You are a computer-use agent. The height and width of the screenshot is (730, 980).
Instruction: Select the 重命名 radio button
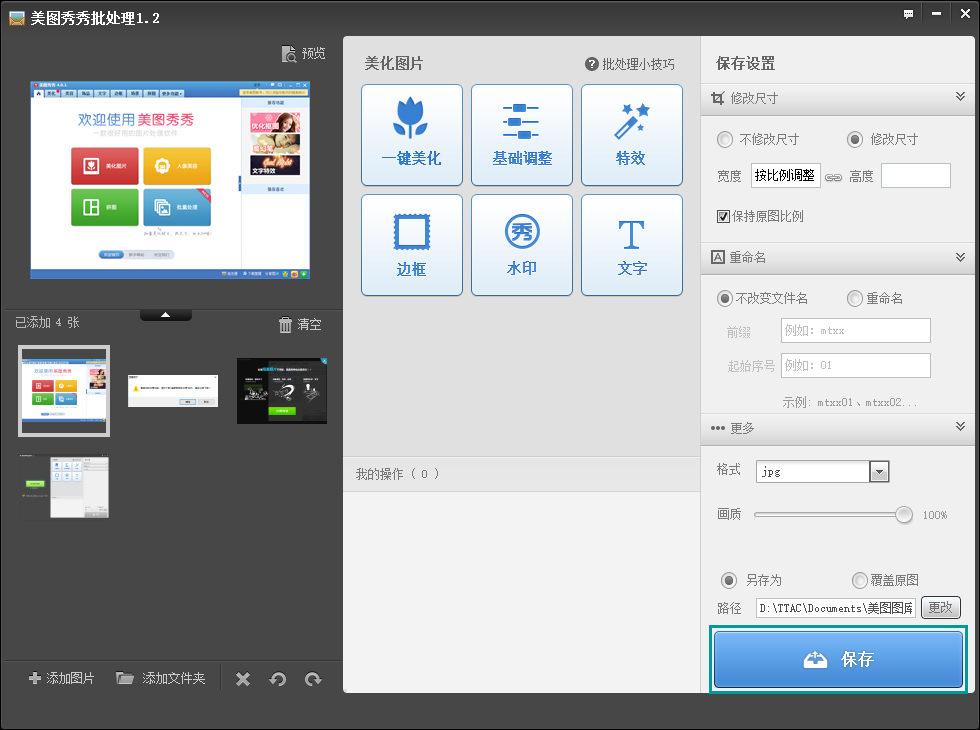tap(854, 298)
